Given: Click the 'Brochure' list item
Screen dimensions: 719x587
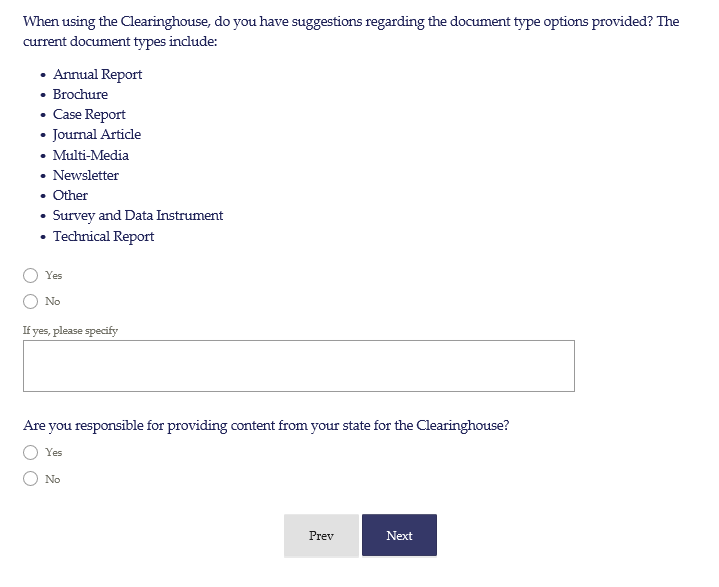Looking at the screenshot, I should (x=80, y=94).
